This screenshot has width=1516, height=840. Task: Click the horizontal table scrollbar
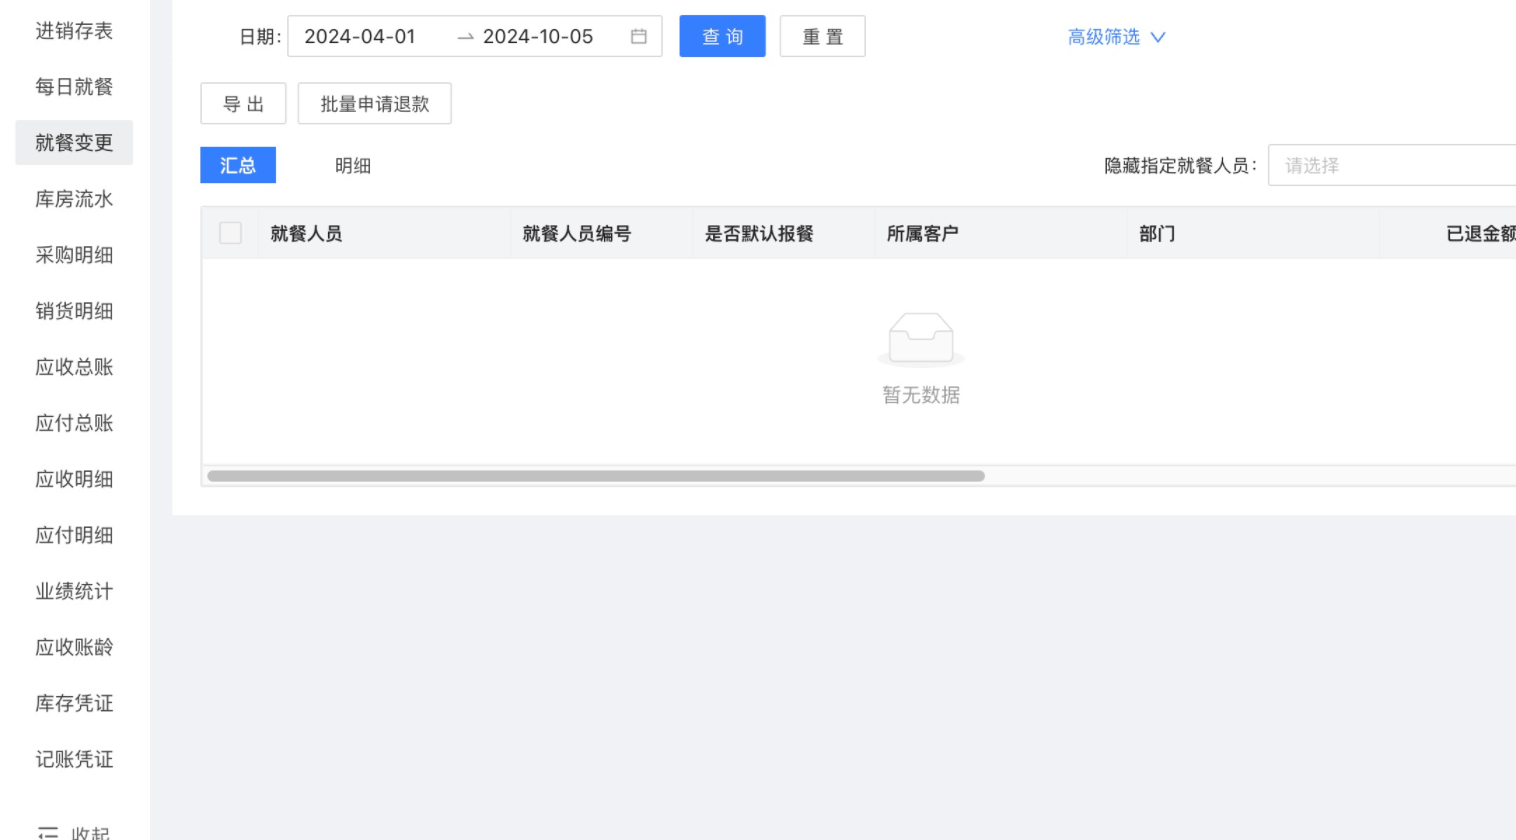point(596,476)
